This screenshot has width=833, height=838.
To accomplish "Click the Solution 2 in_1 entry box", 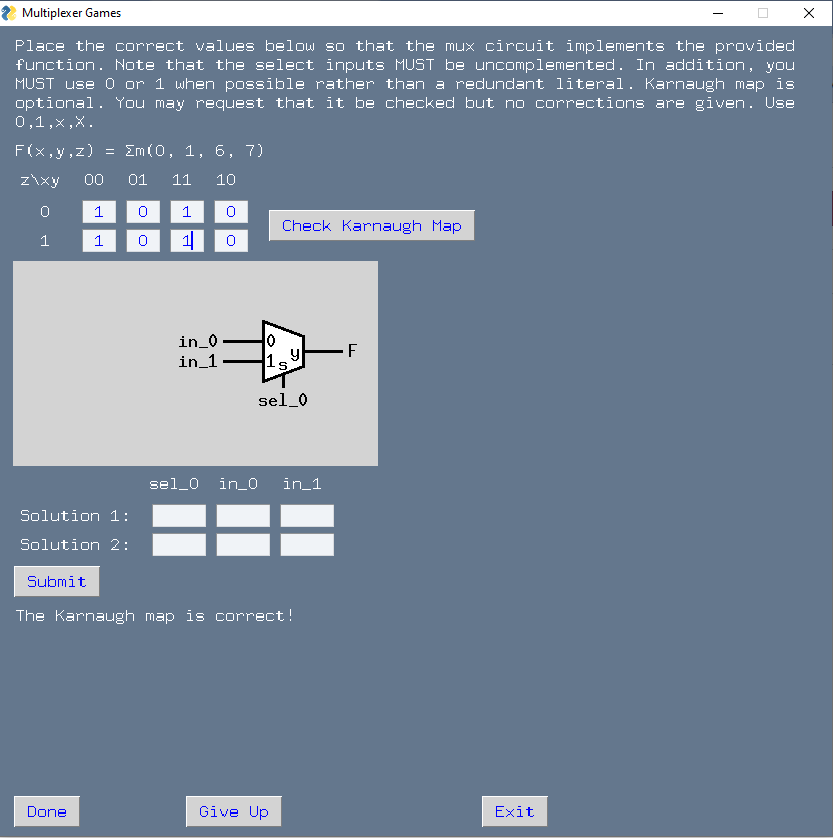I will (306, 543).
